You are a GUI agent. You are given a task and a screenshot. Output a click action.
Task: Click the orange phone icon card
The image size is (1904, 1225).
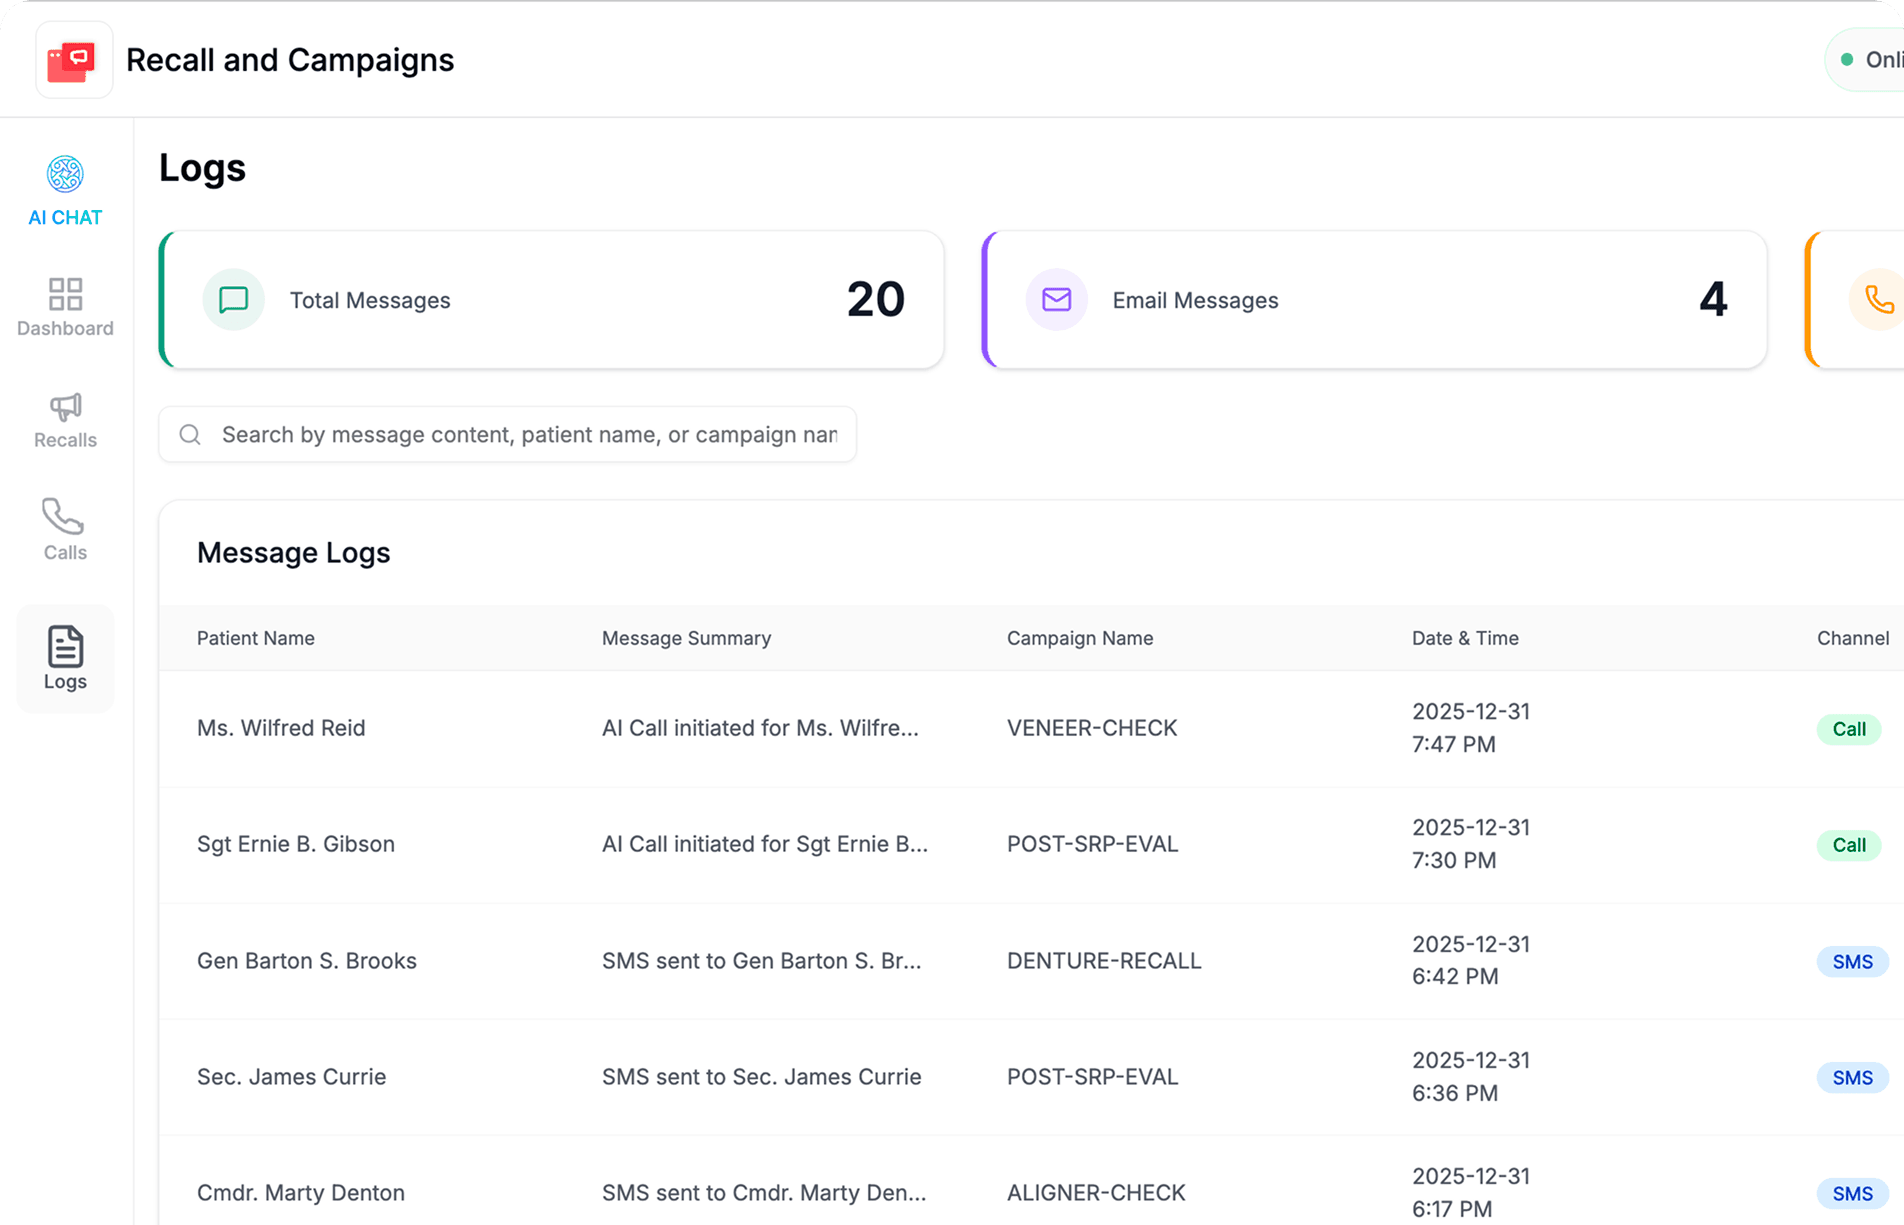(x=1876, y=300)
